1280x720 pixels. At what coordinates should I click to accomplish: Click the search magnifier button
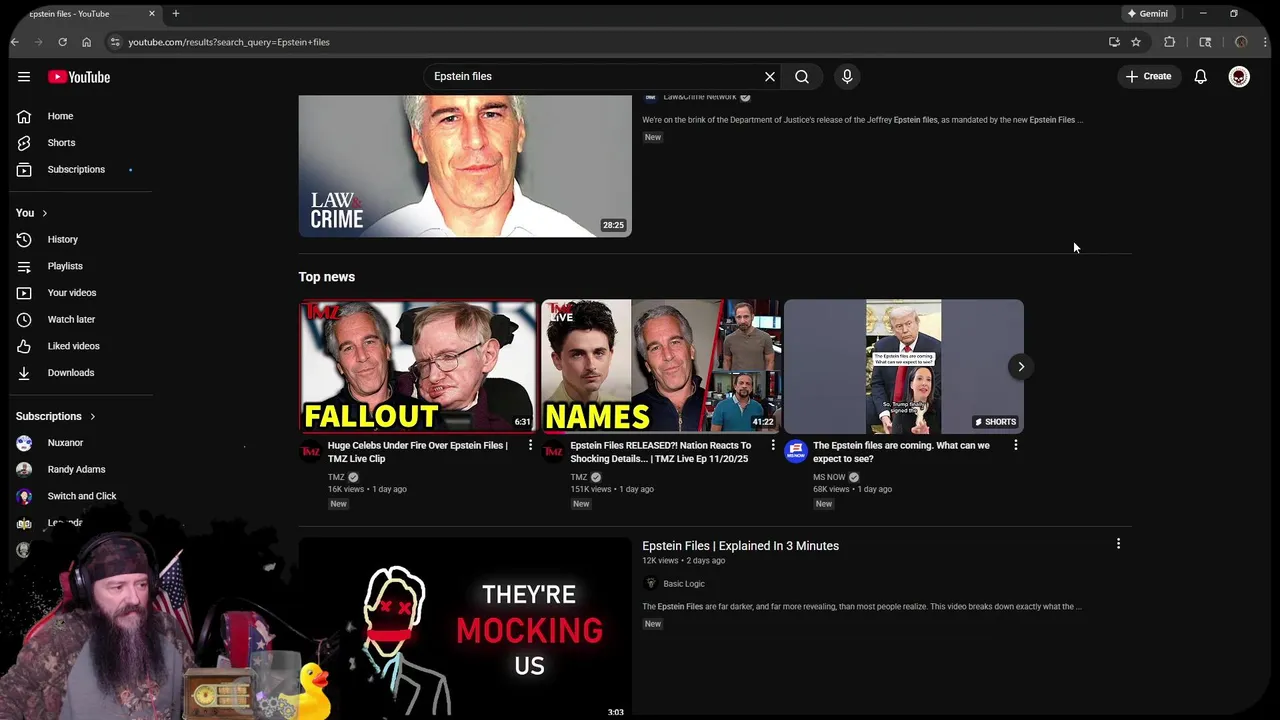(x=802, y=76)
